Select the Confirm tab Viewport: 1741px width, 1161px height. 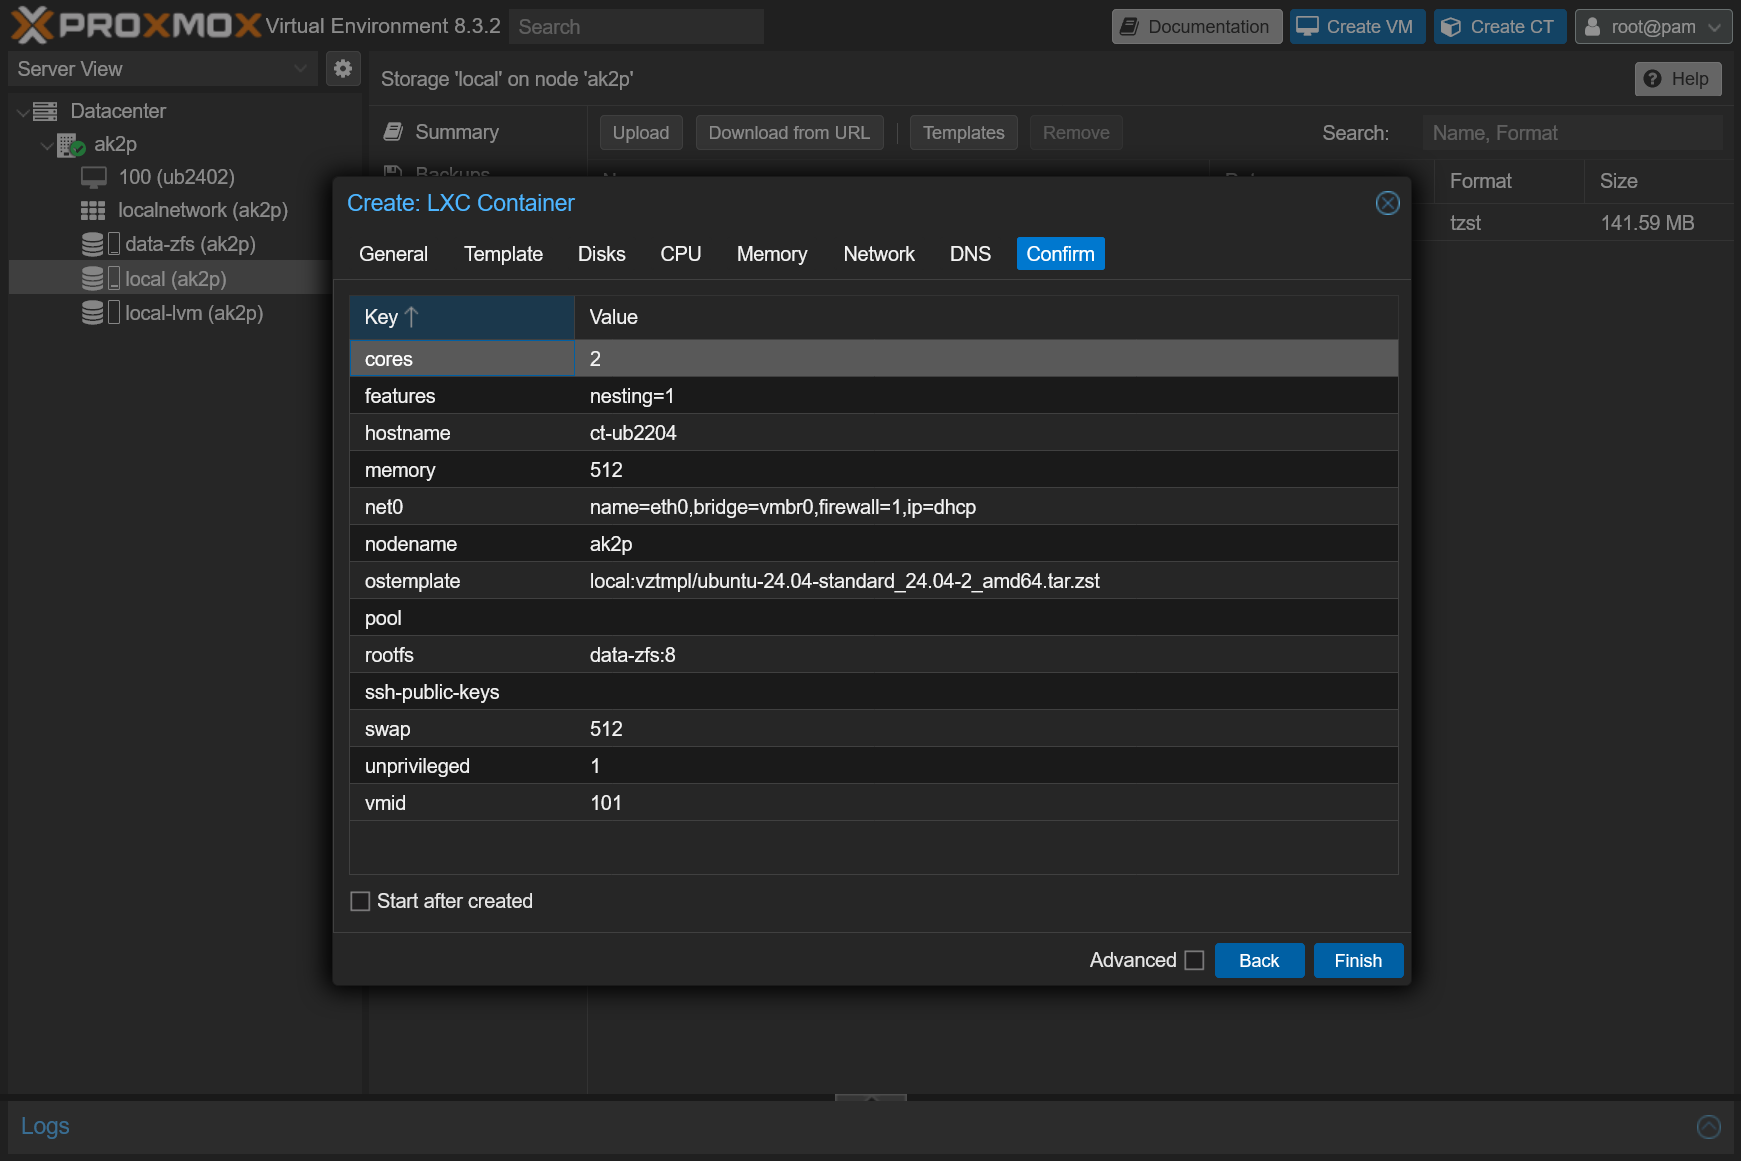pyautogui.click(x=1060, y=254)
